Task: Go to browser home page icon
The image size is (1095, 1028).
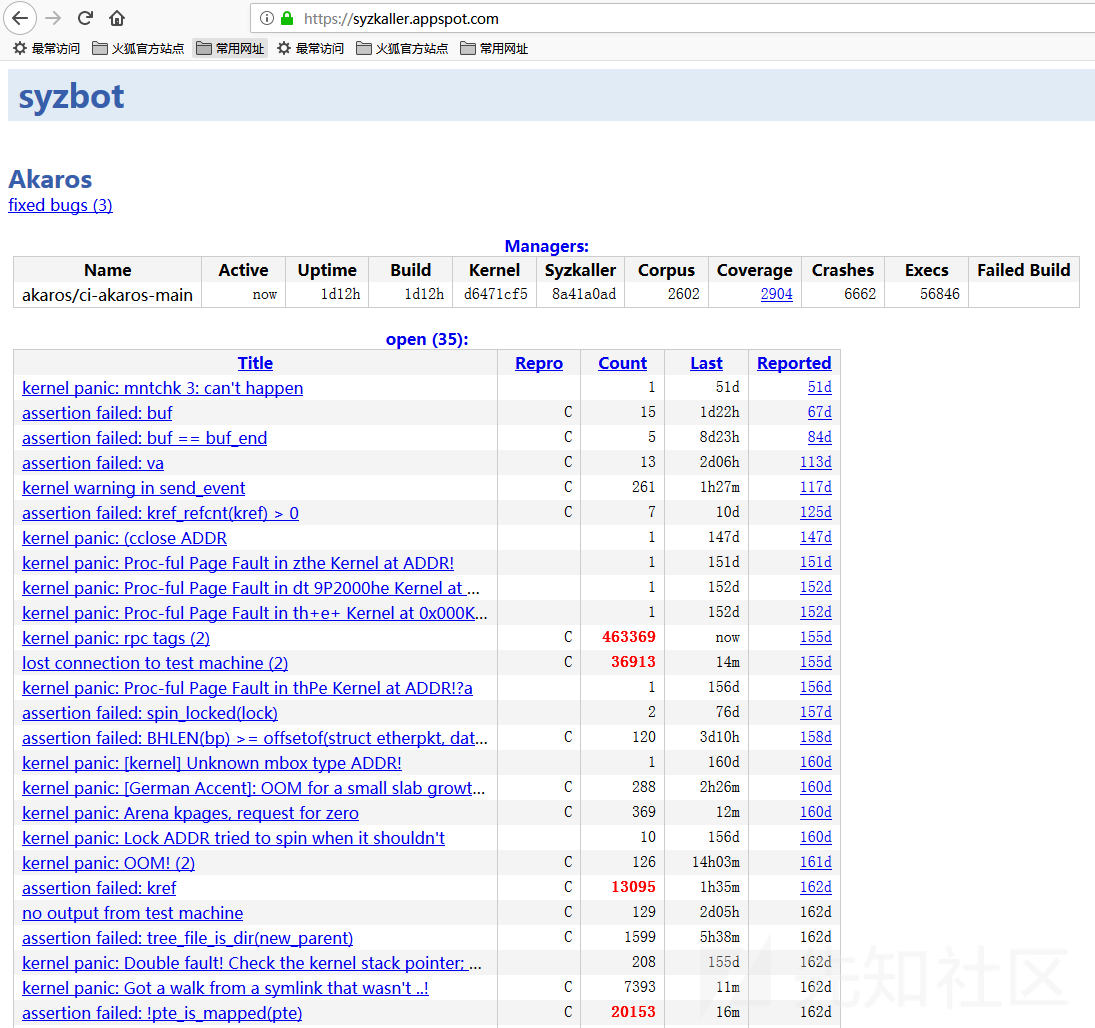Action: pos(117,18)
